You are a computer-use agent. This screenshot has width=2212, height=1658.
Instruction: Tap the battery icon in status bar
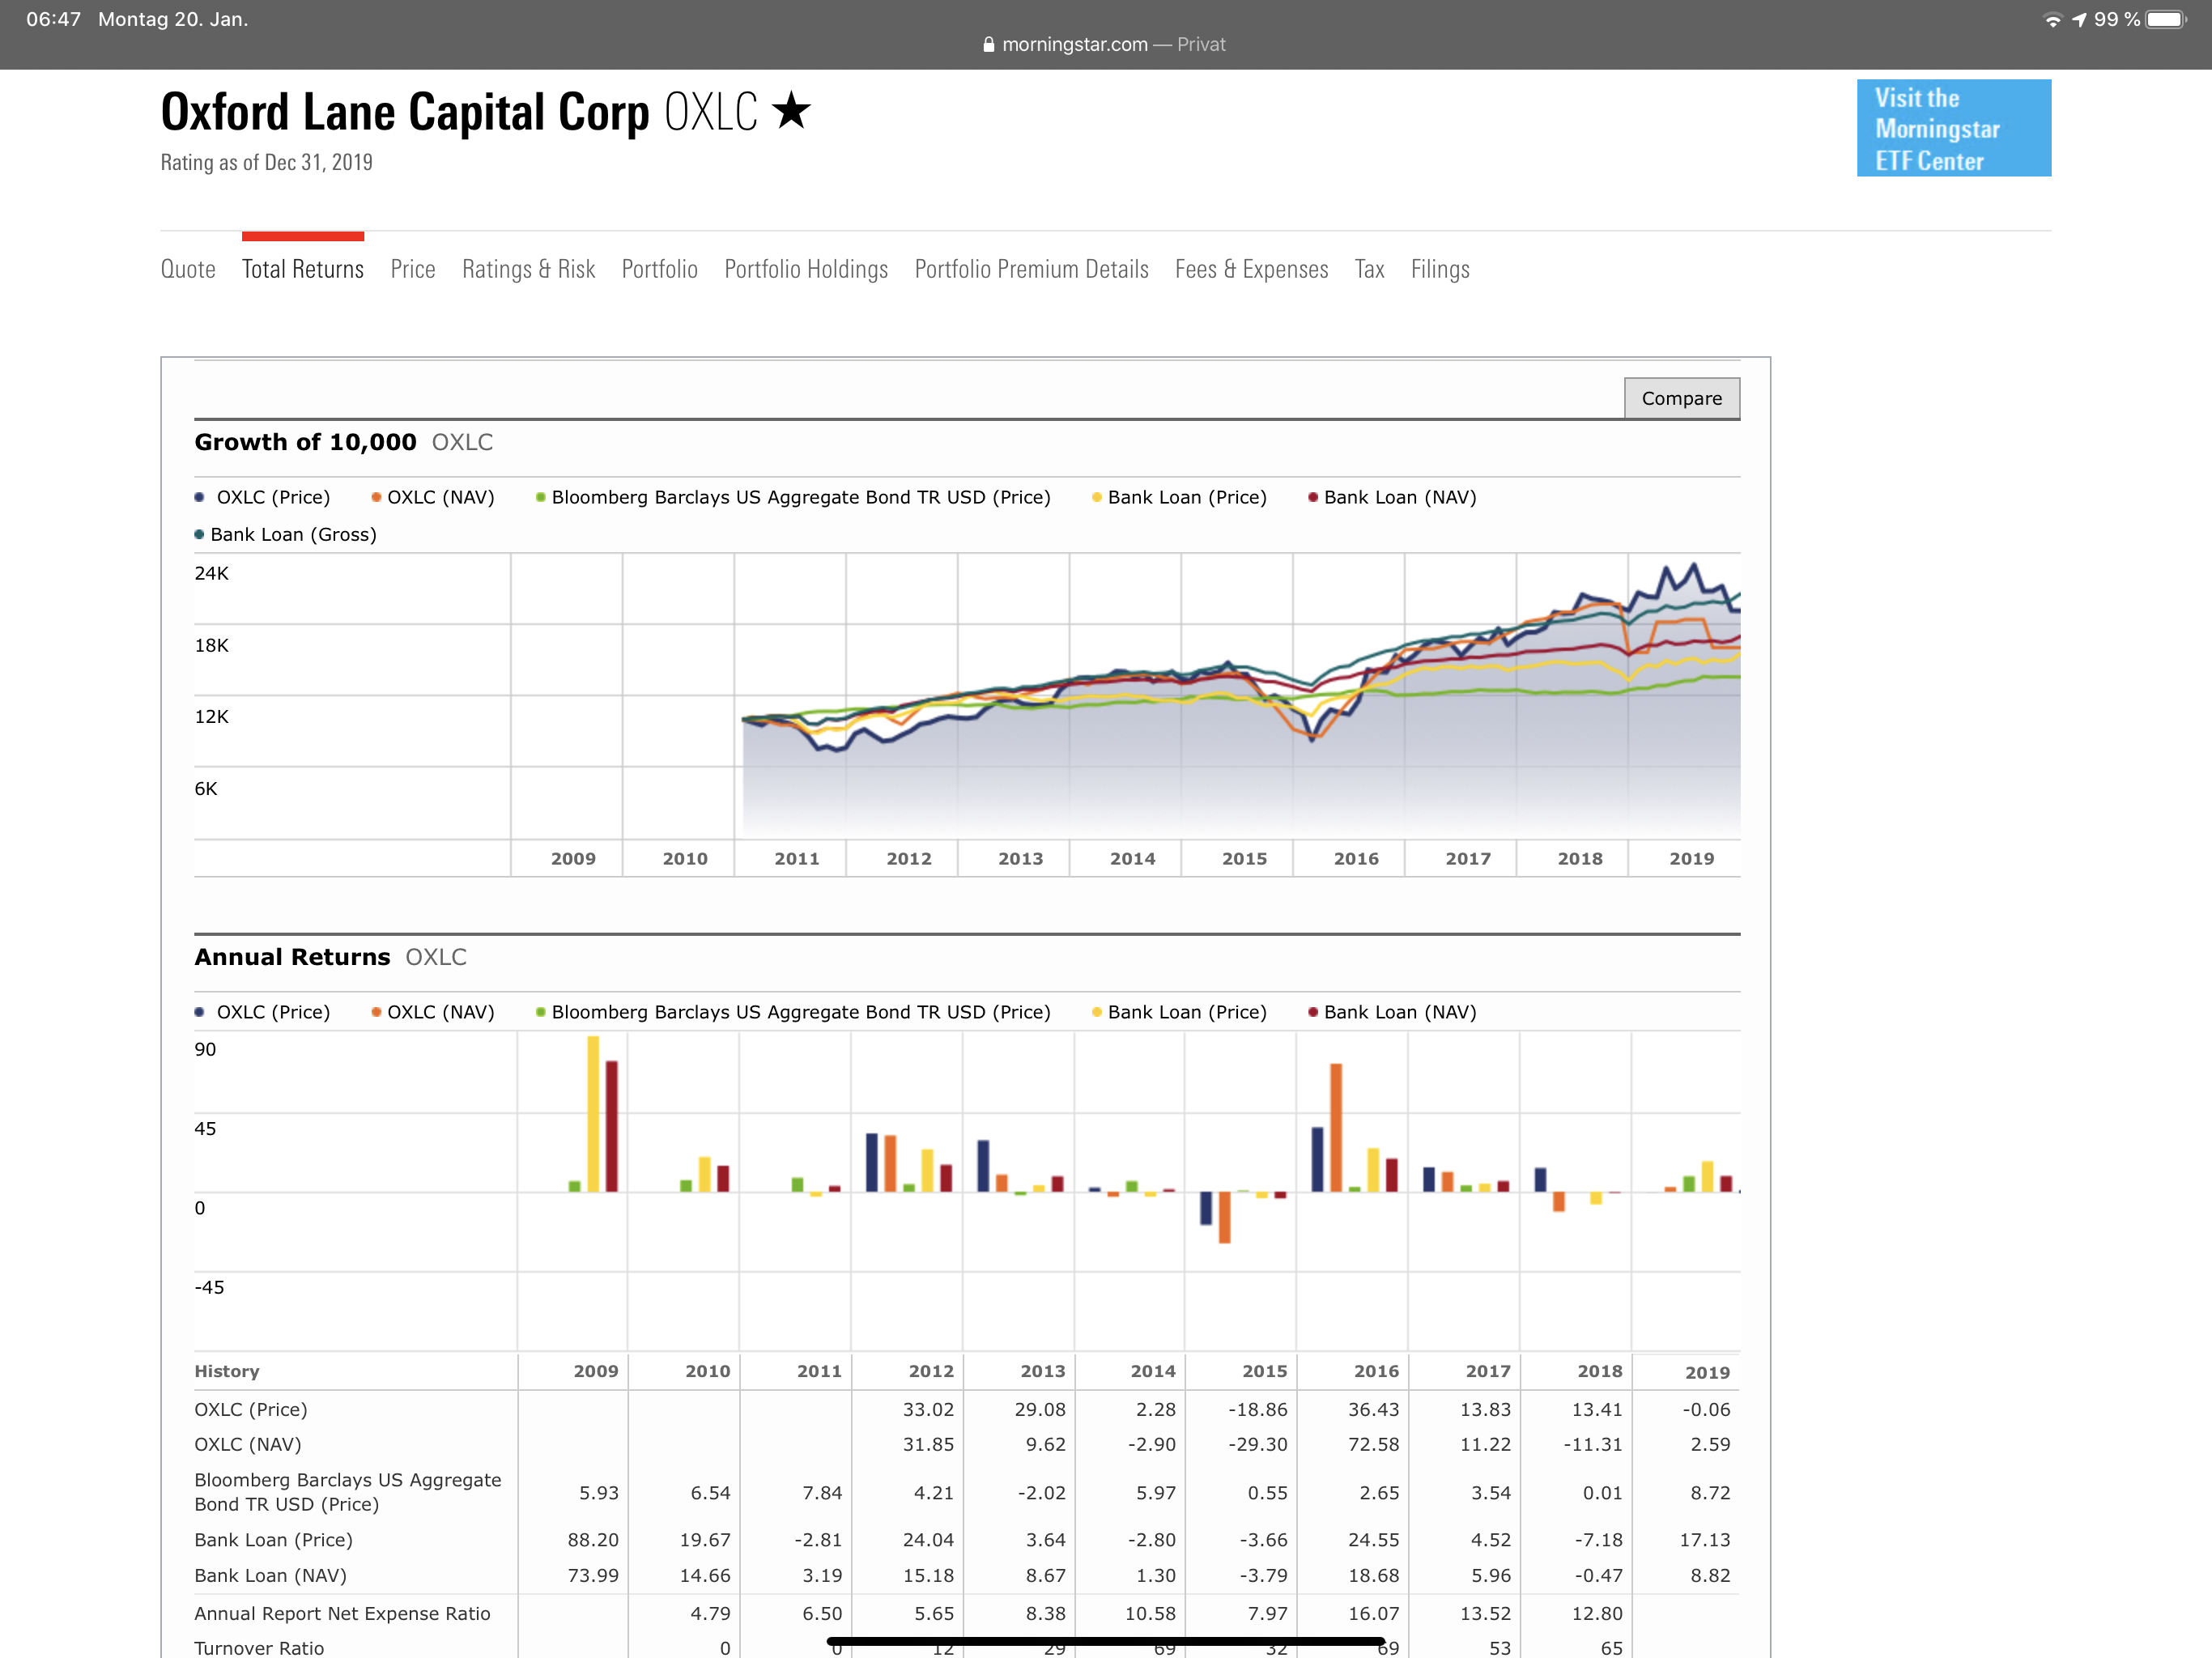coord(2166,19)
